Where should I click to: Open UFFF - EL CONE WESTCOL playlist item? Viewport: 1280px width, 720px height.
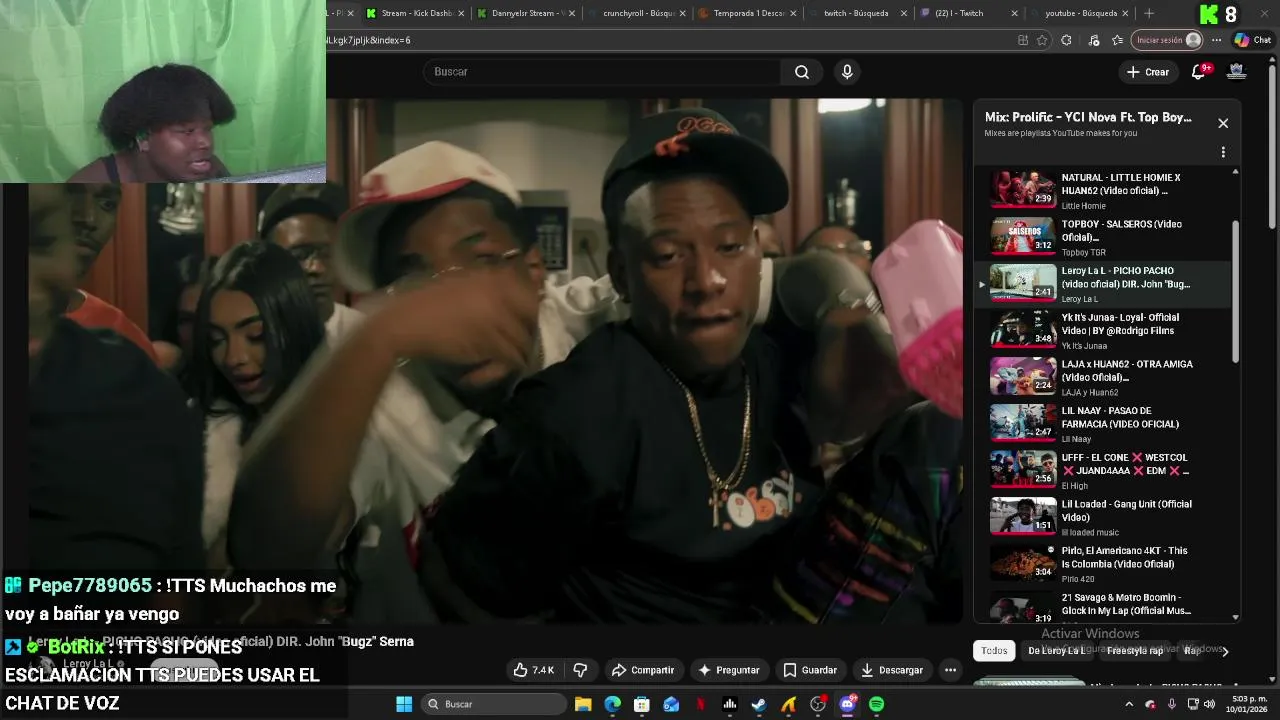click(1104, 470)
